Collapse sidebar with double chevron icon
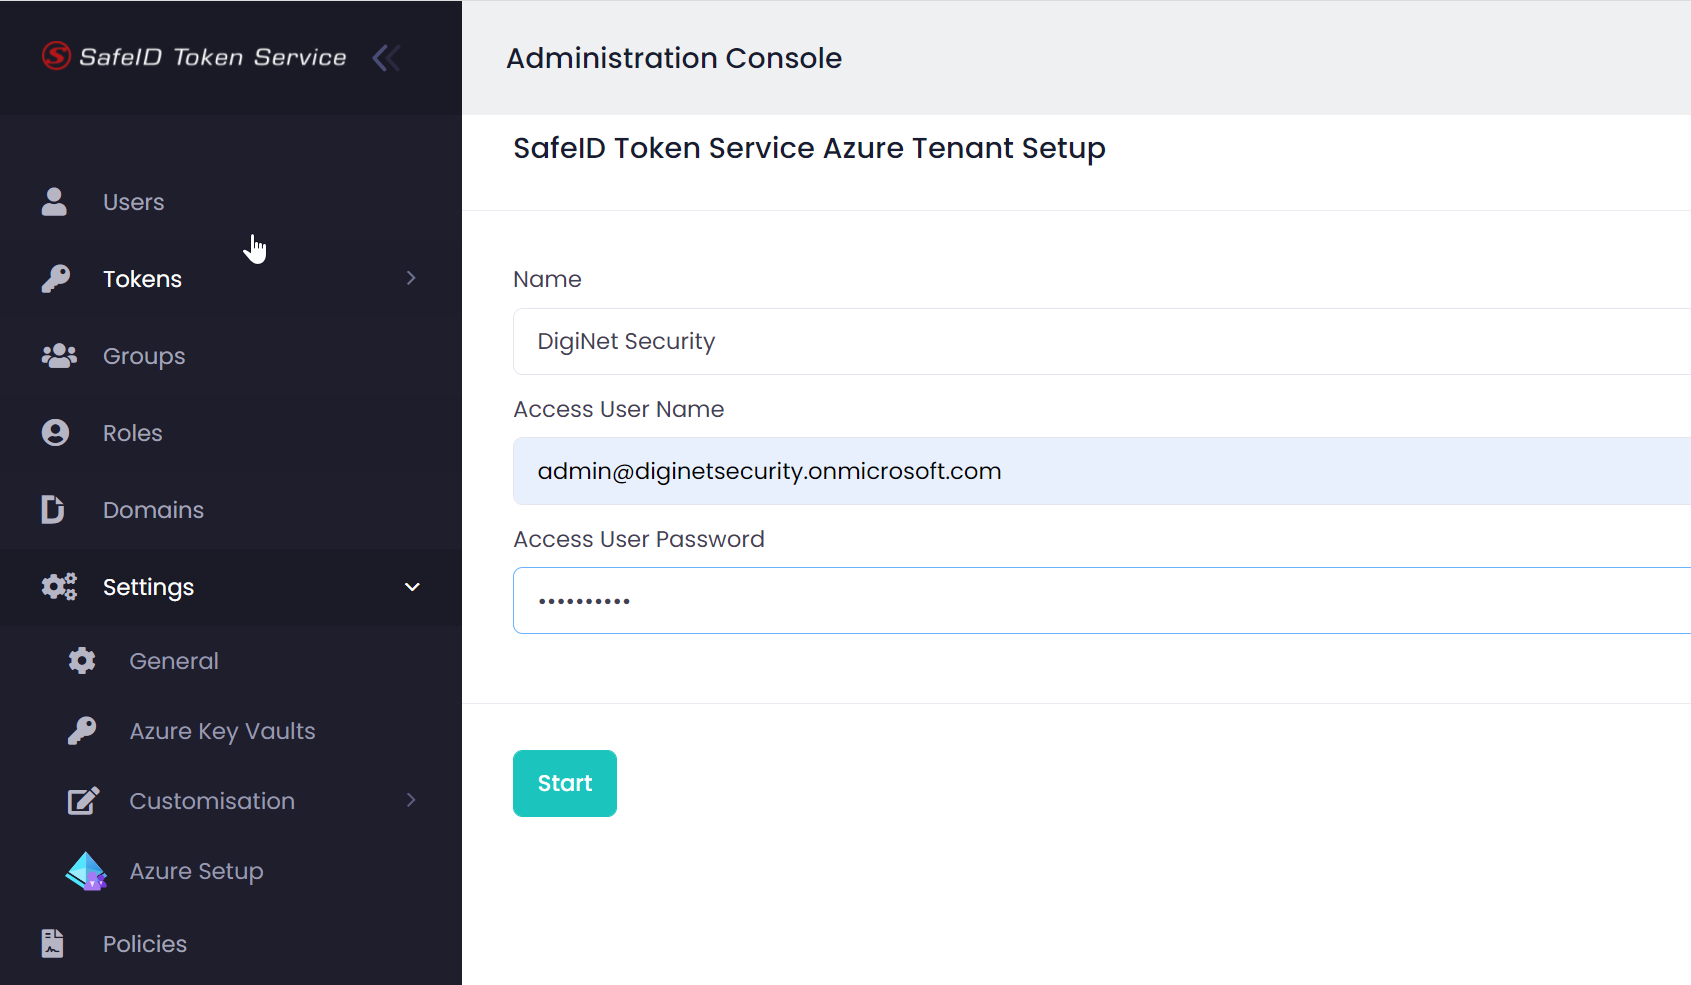The image size is (1691, 985). coord(387,58)
